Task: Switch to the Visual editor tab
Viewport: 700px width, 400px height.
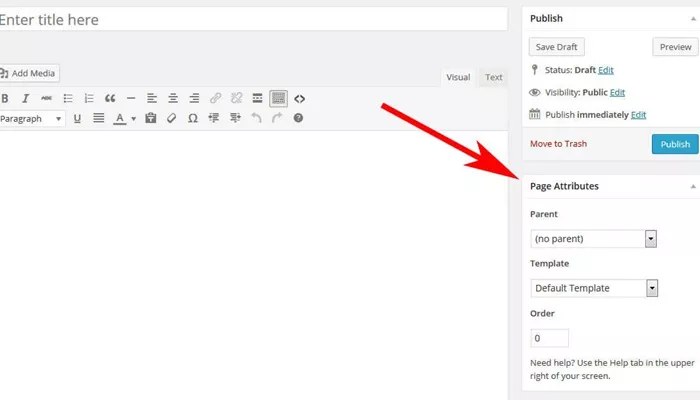Action: 458,77
